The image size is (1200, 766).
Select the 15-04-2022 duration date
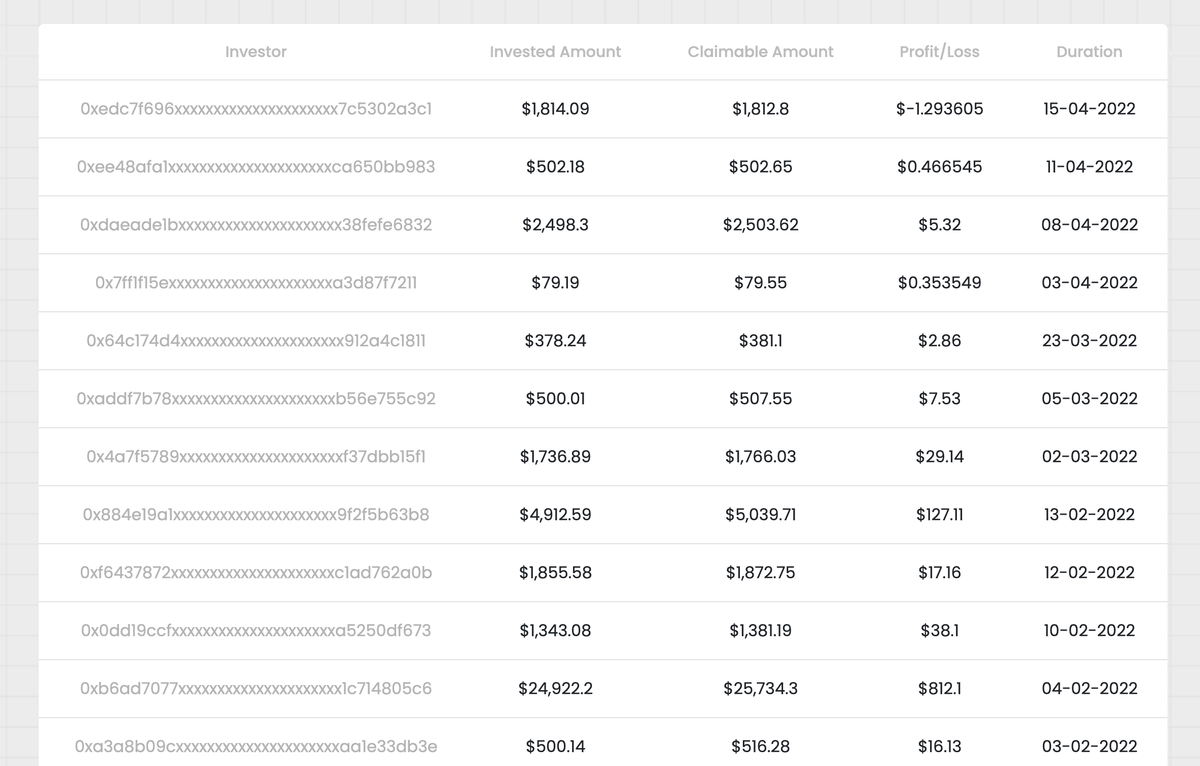(x=1089, y=109)
